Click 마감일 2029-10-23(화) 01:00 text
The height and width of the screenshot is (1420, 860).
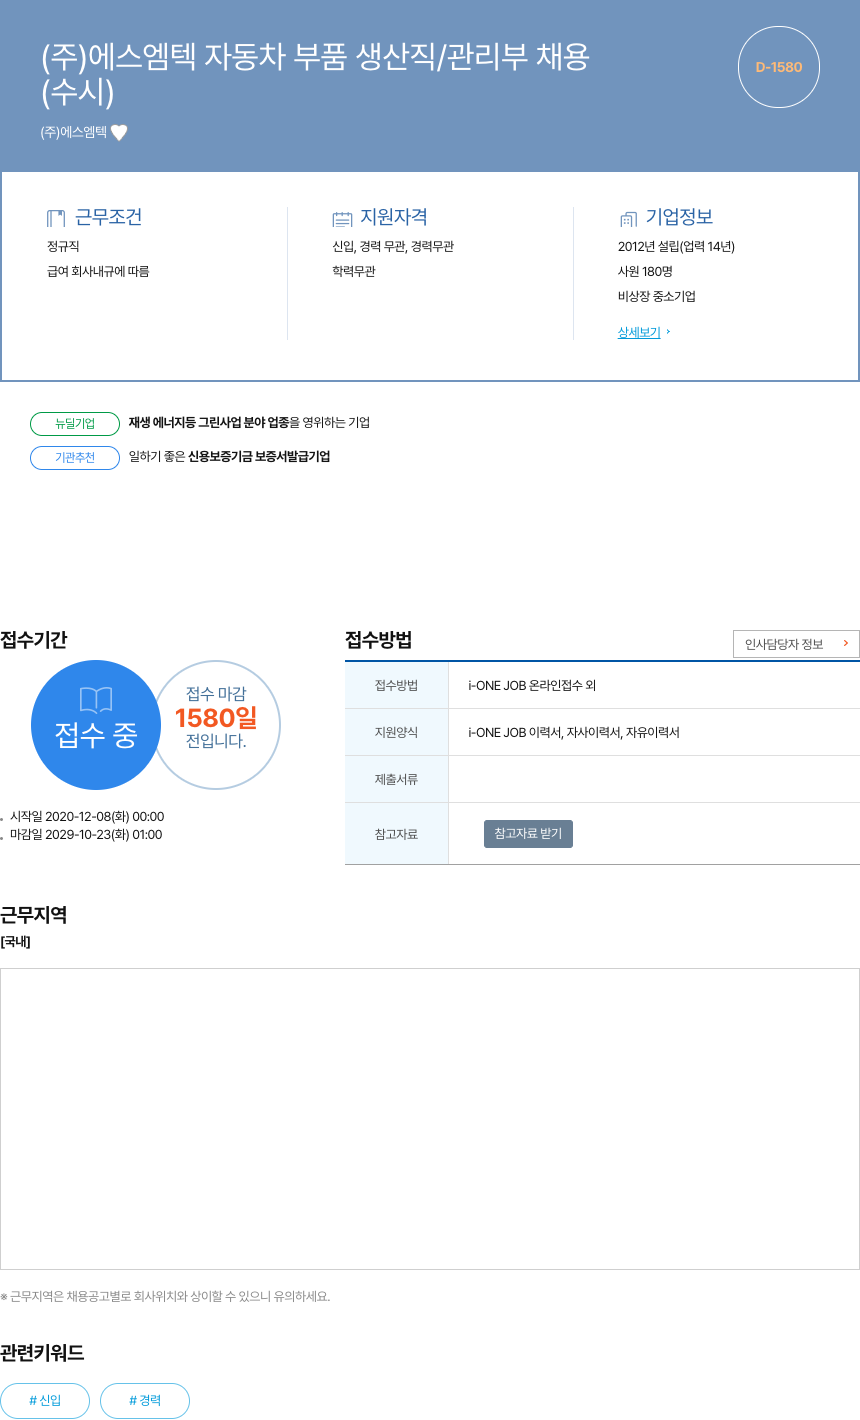[86, 834]
